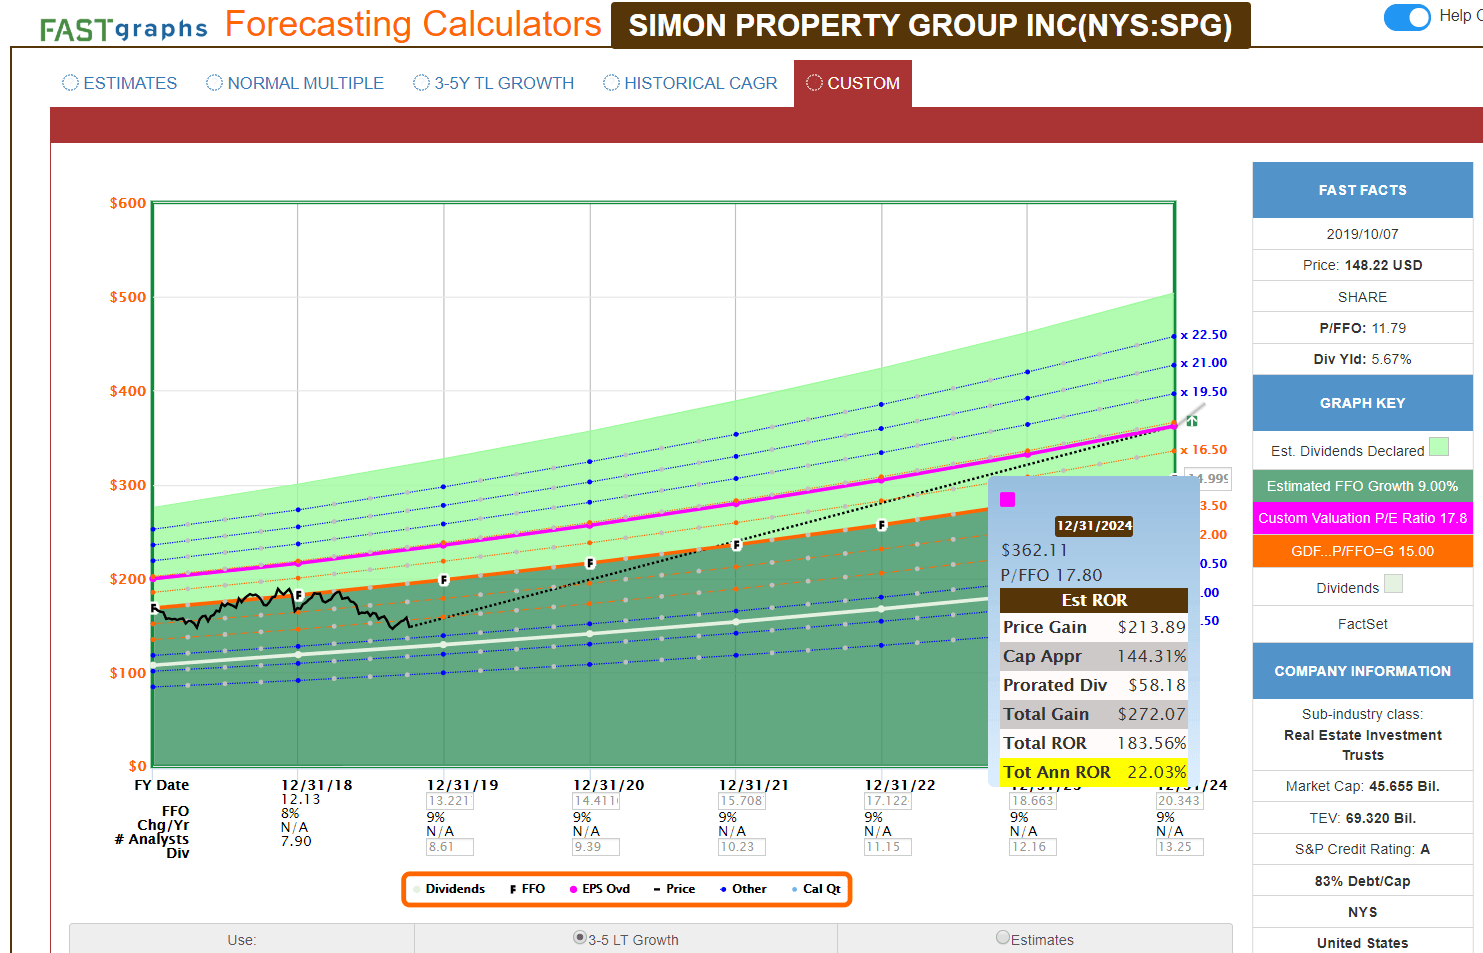1483x953 pixels.
Task: Toggle Price line in the chart legend
Action: (674, 889)
